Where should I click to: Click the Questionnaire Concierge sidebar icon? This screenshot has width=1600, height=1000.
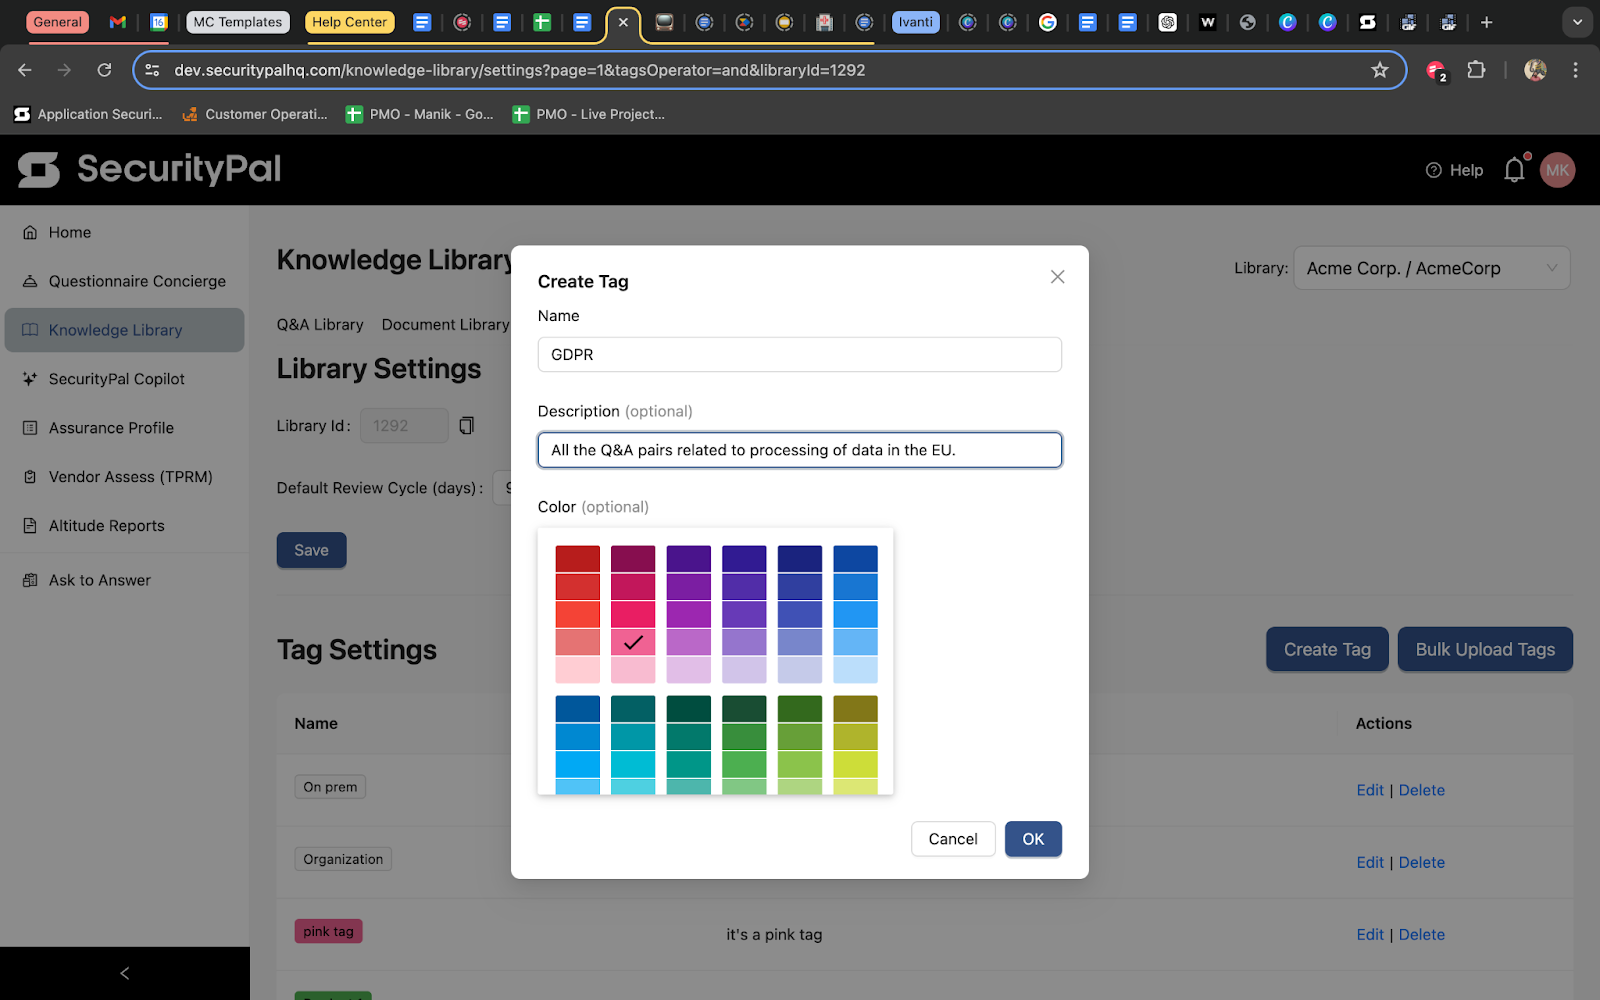click(30, 281)
